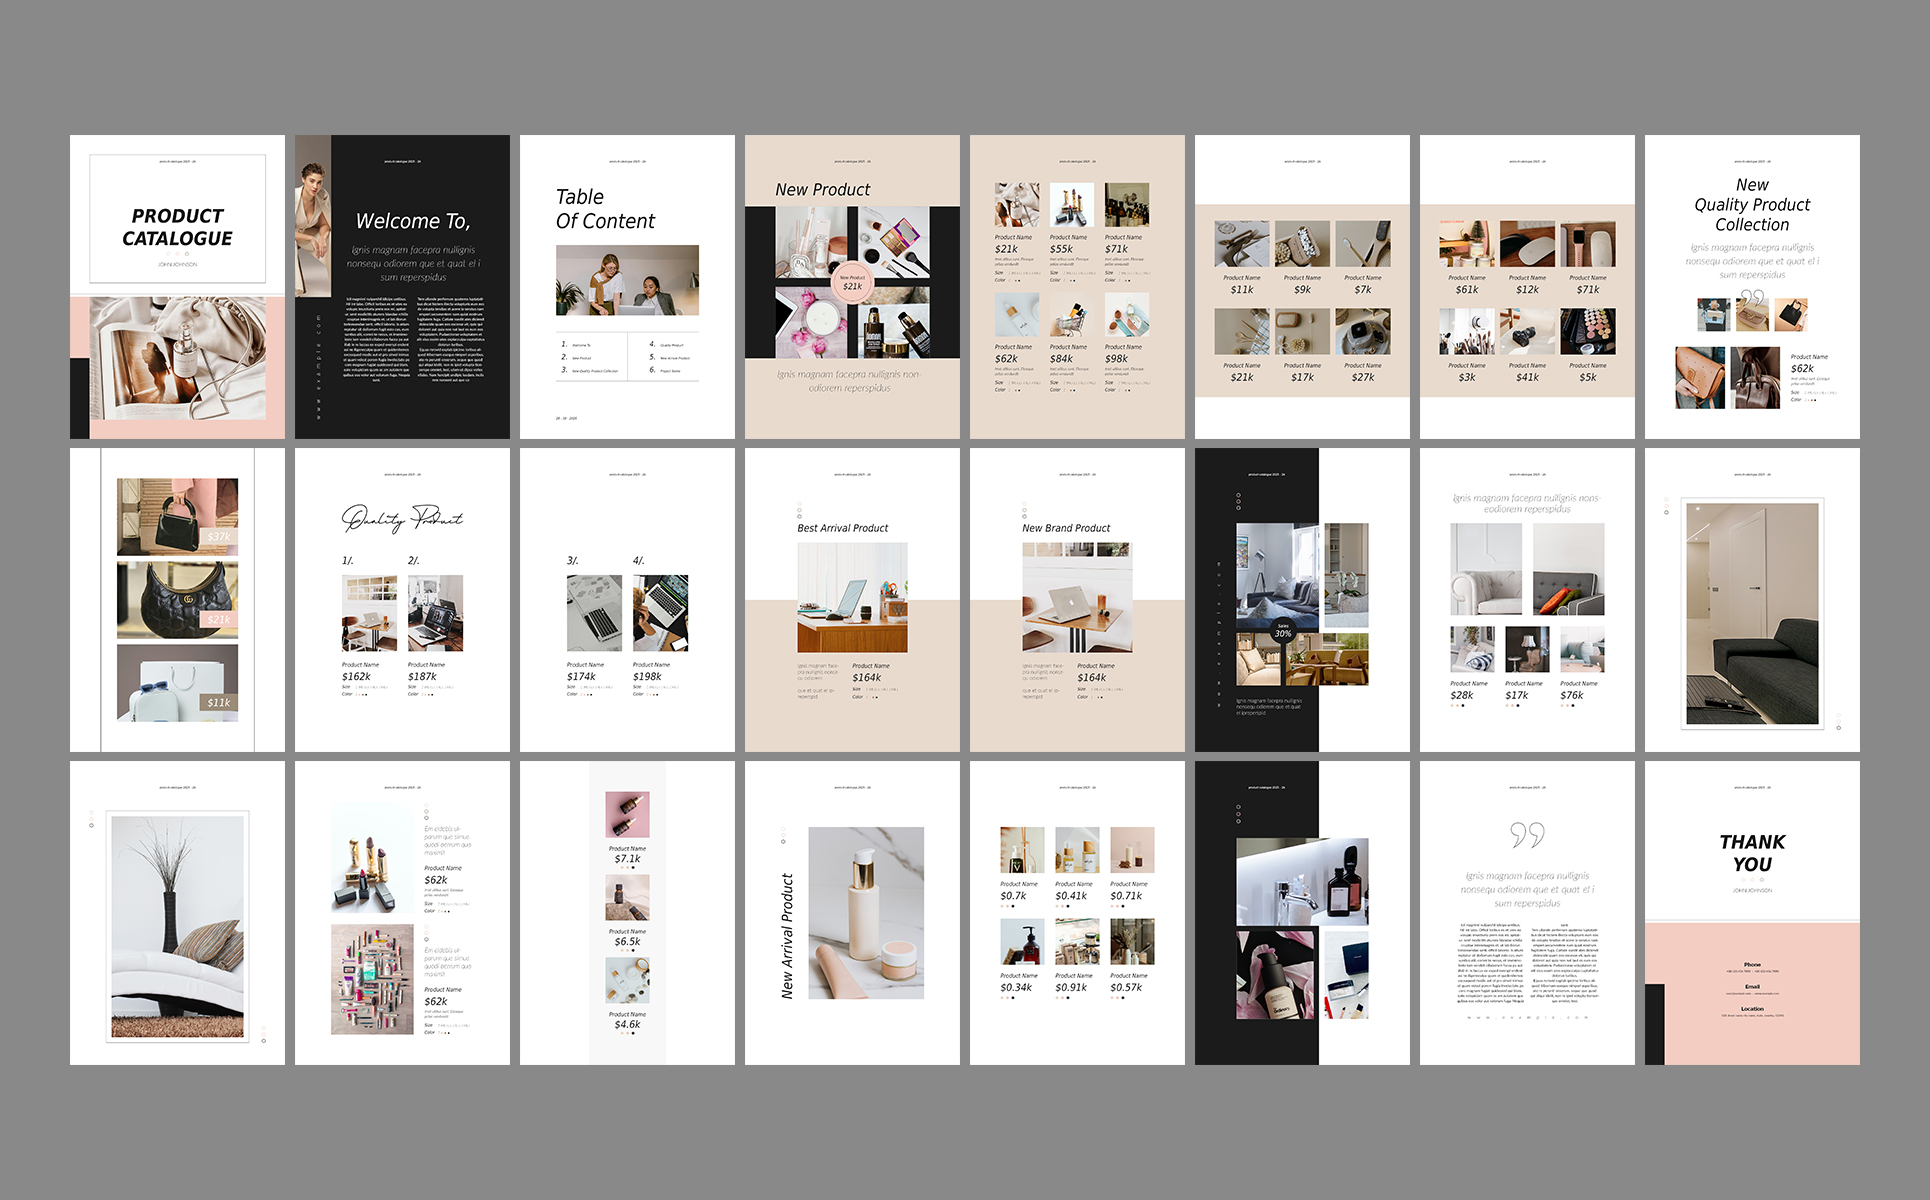Viewport: 1930px width, 1200px height.
Task: Open the Quality Product signature page
Action: click(402, 600)
